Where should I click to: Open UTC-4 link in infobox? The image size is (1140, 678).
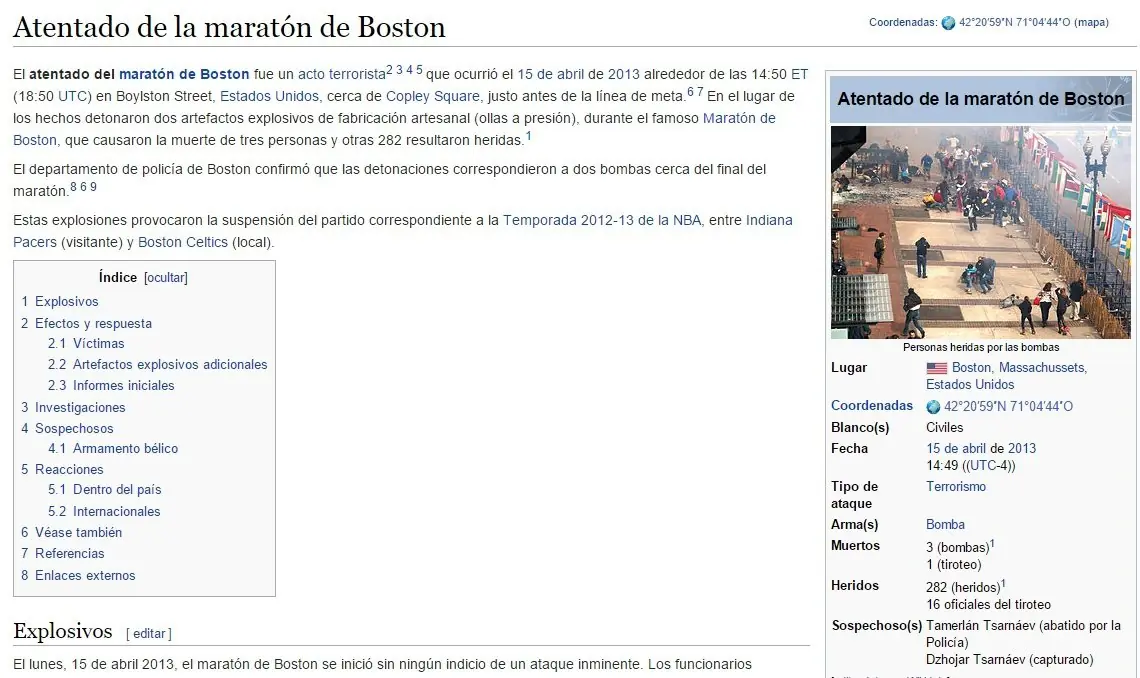click(x=989, y=466)
